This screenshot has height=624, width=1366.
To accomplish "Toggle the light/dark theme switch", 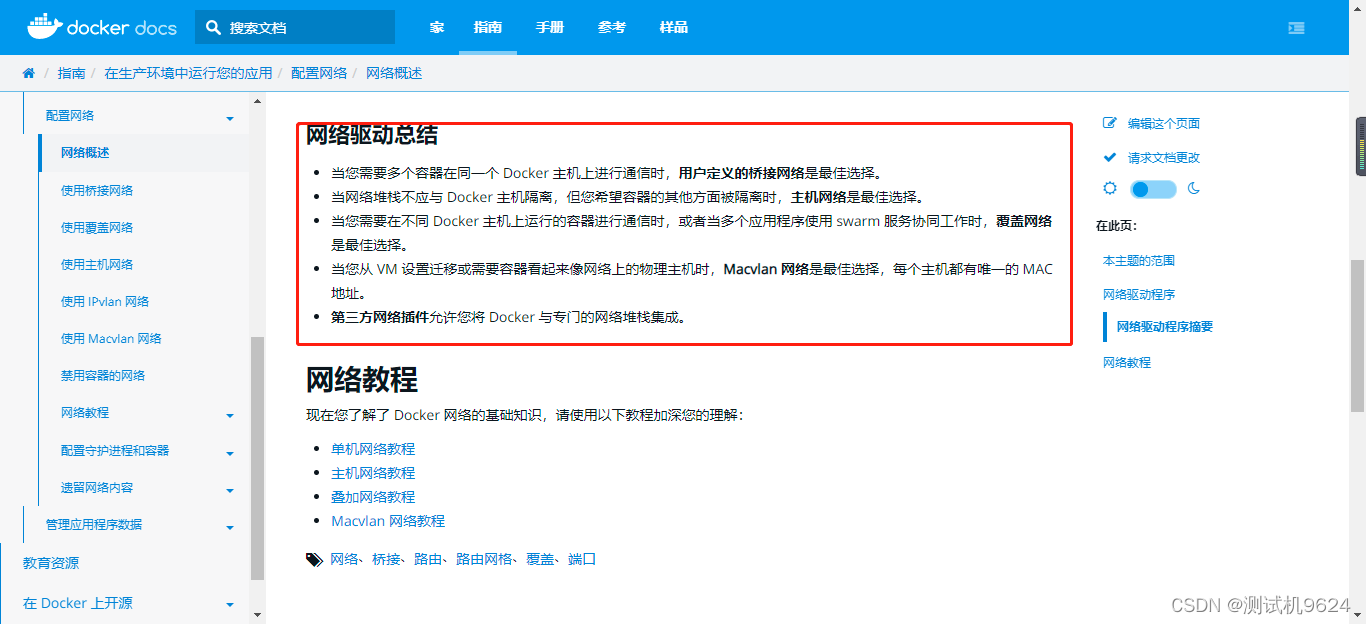I will point(1153,189).
